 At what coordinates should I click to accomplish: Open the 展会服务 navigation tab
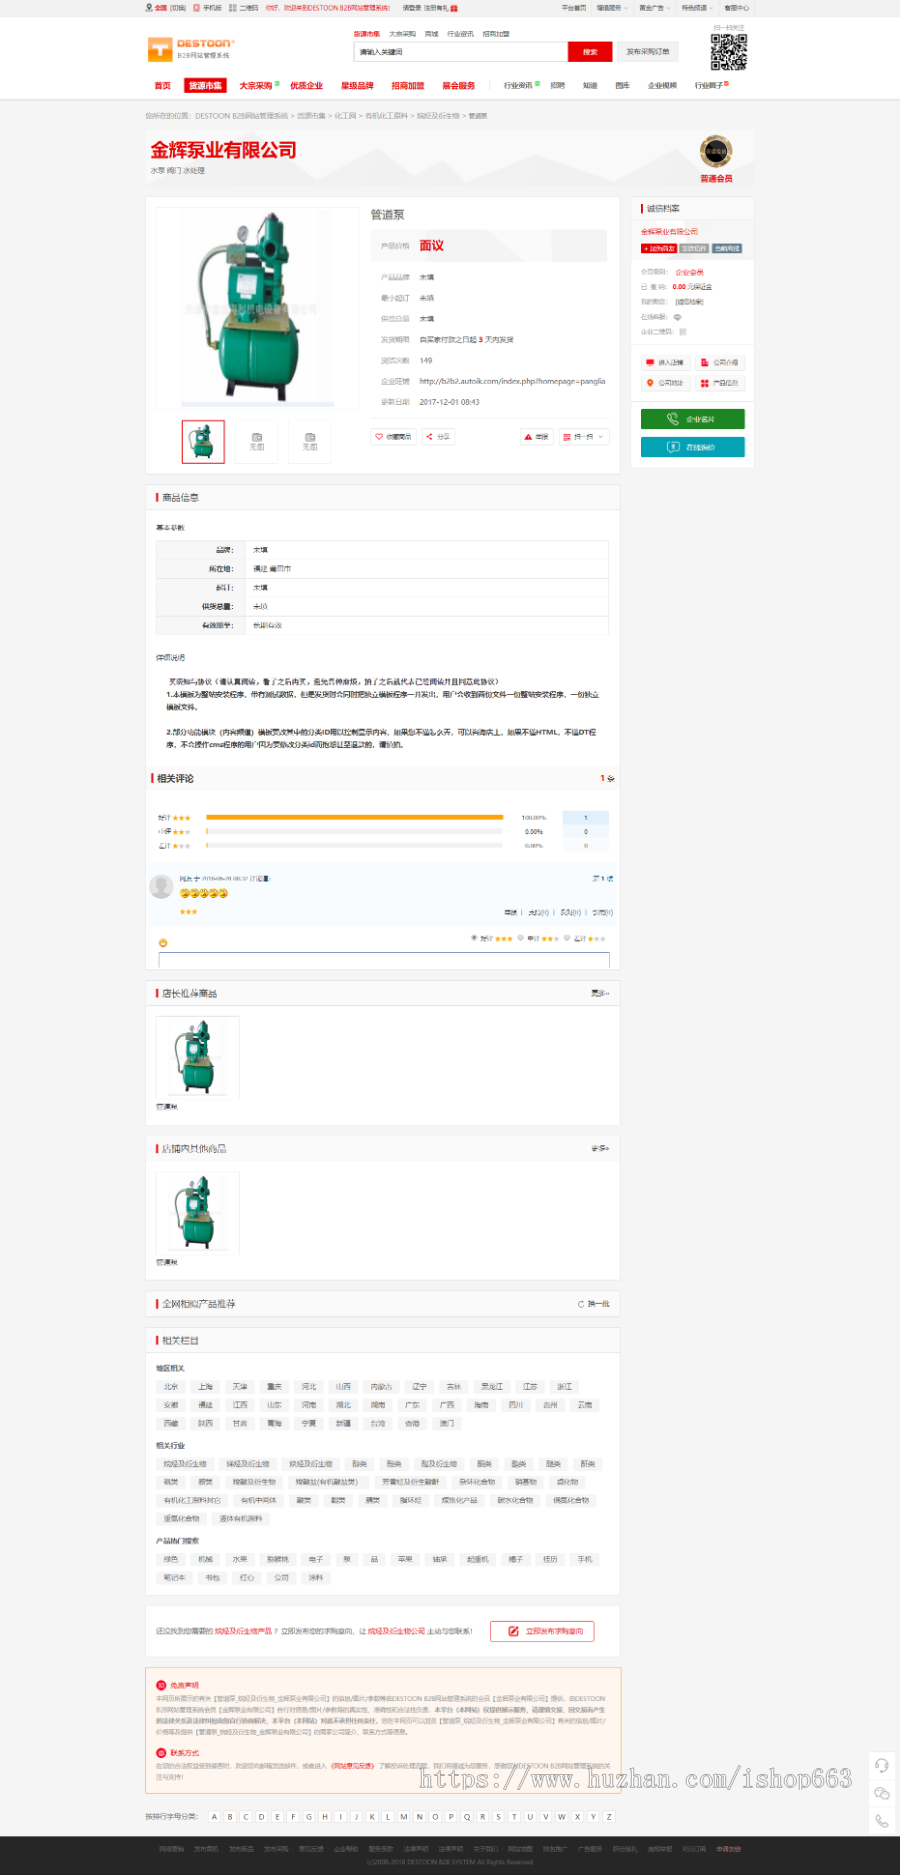click(x=458, y=86)
